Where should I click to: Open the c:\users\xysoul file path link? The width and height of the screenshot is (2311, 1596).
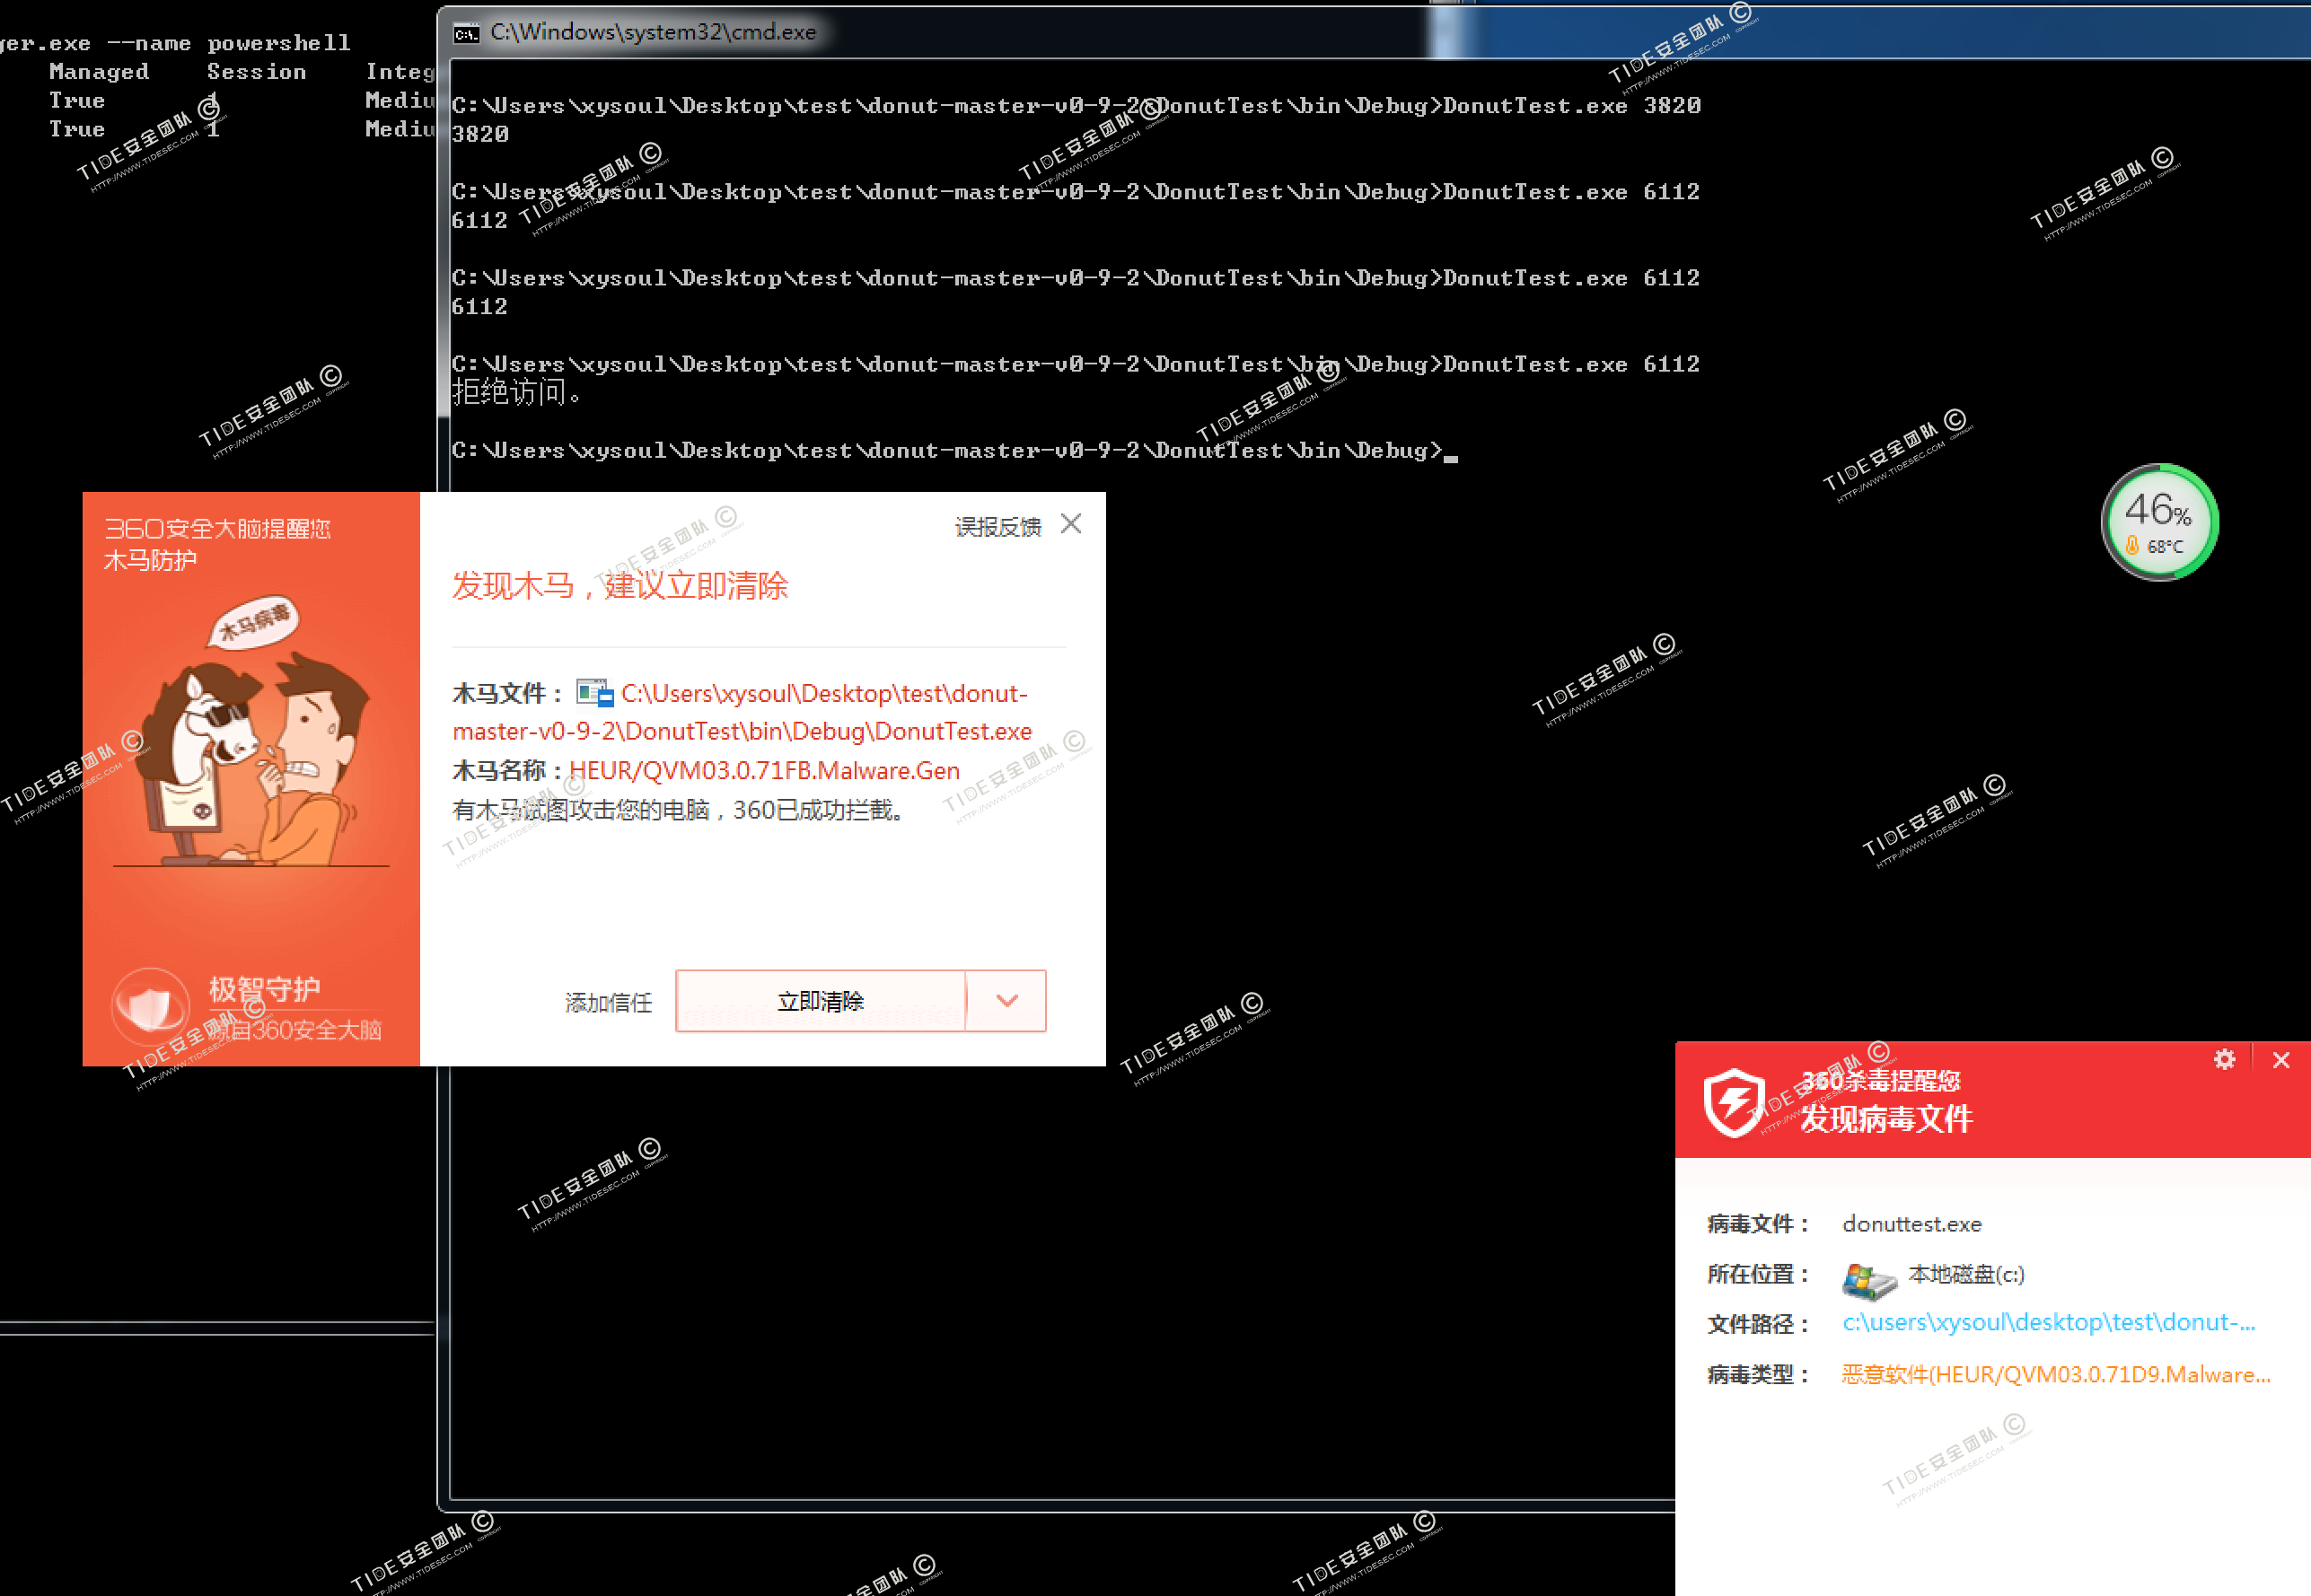2048,1323
